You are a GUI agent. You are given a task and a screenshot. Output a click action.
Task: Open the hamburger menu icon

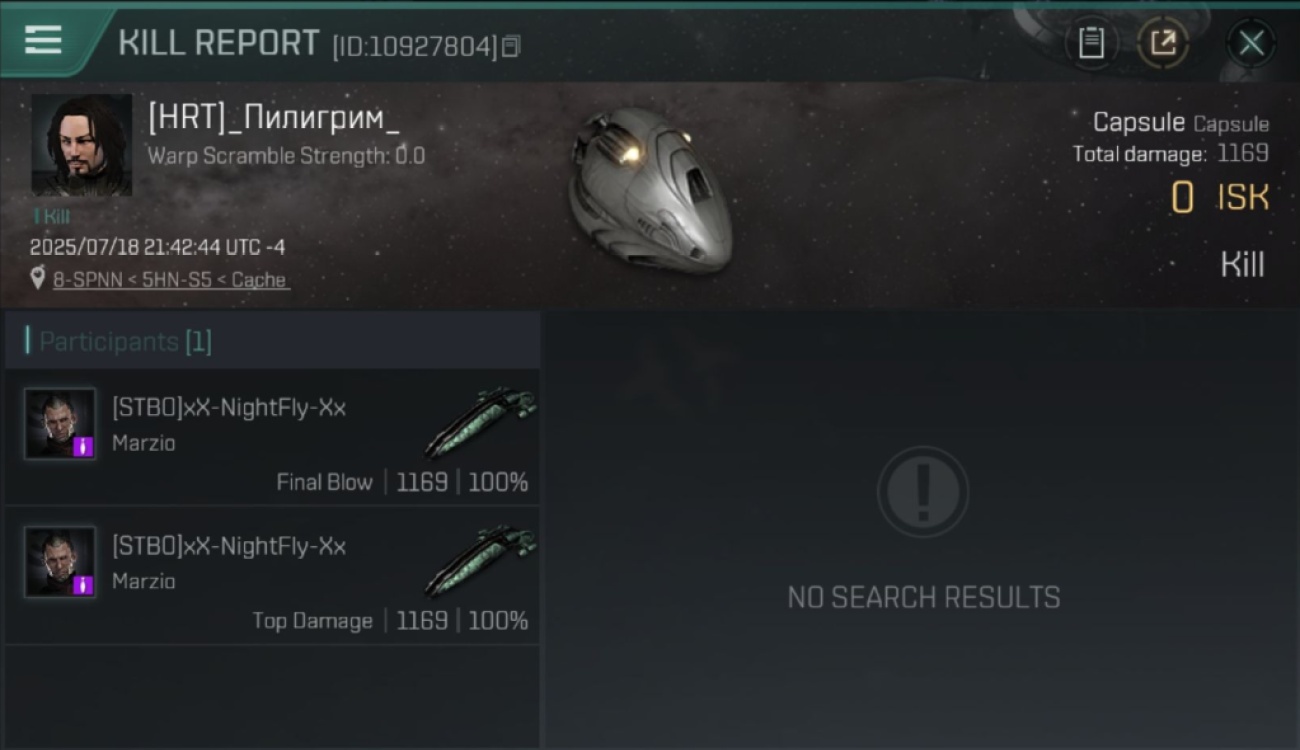point(43,40)
